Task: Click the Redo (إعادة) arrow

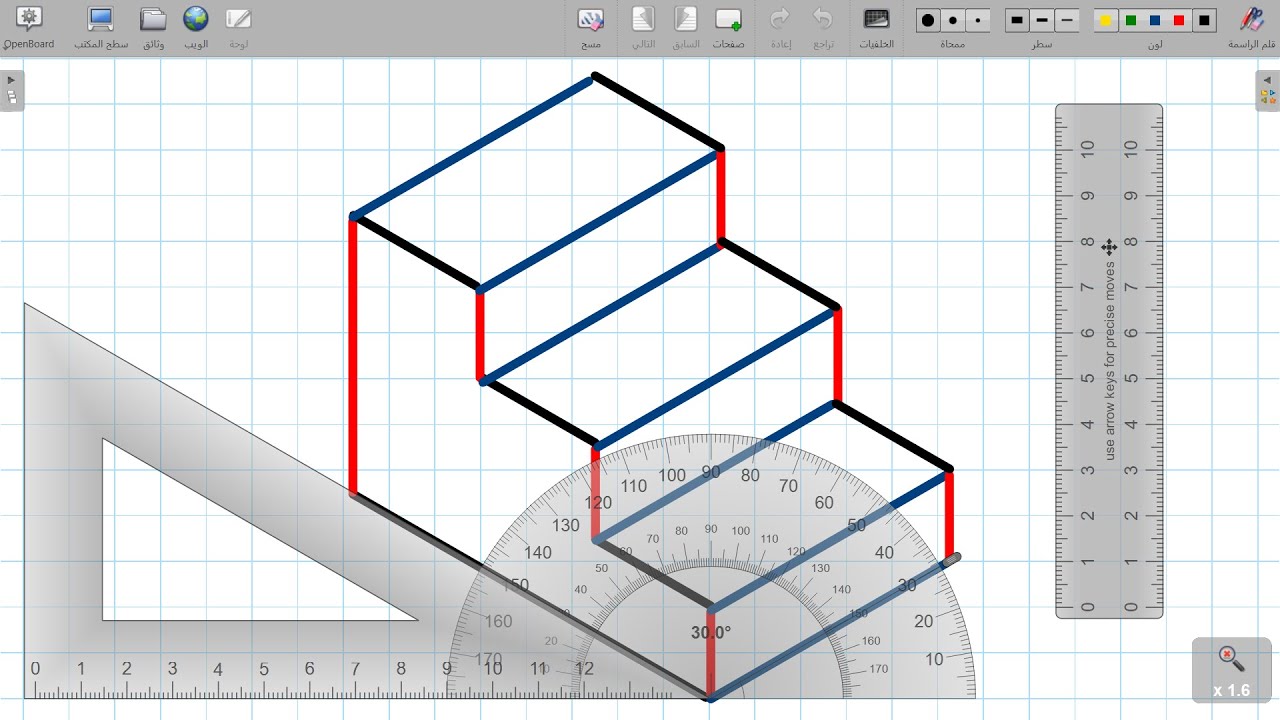Action: [780, 18]
